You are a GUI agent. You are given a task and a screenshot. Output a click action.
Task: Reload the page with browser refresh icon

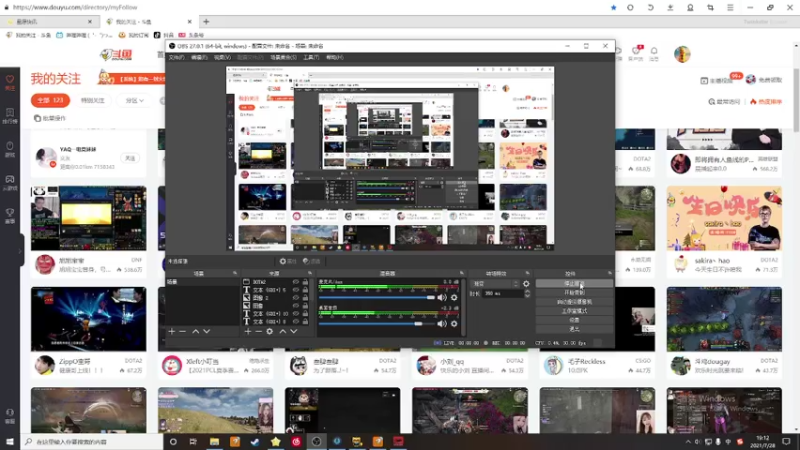pyautogui.click(x=651, y=8)
